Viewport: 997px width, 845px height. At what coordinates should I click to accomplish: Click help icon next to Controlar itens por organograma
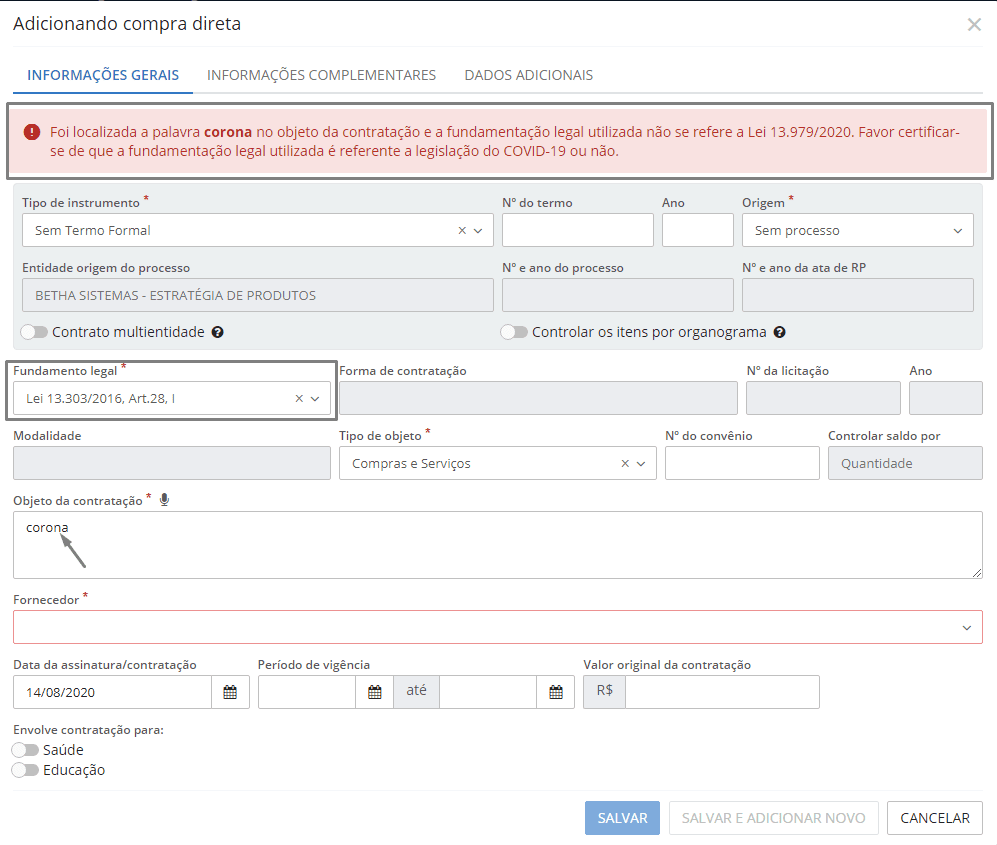coord(779,332)
